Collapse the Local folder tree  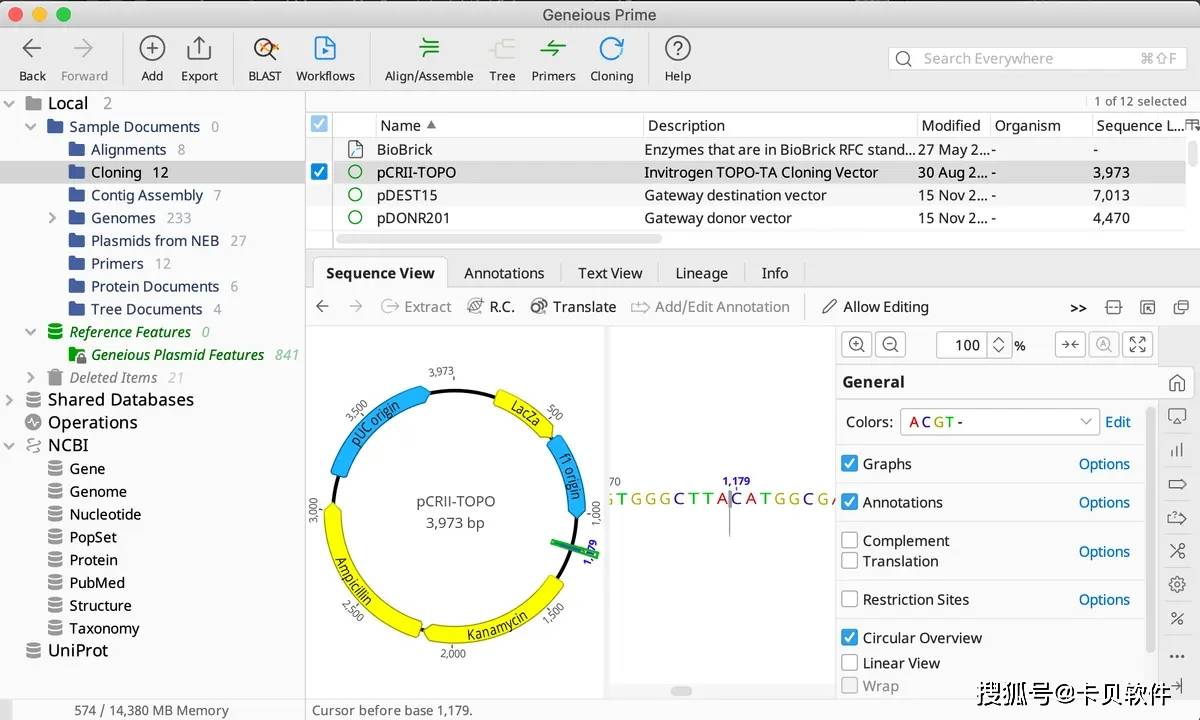(10, 103)
